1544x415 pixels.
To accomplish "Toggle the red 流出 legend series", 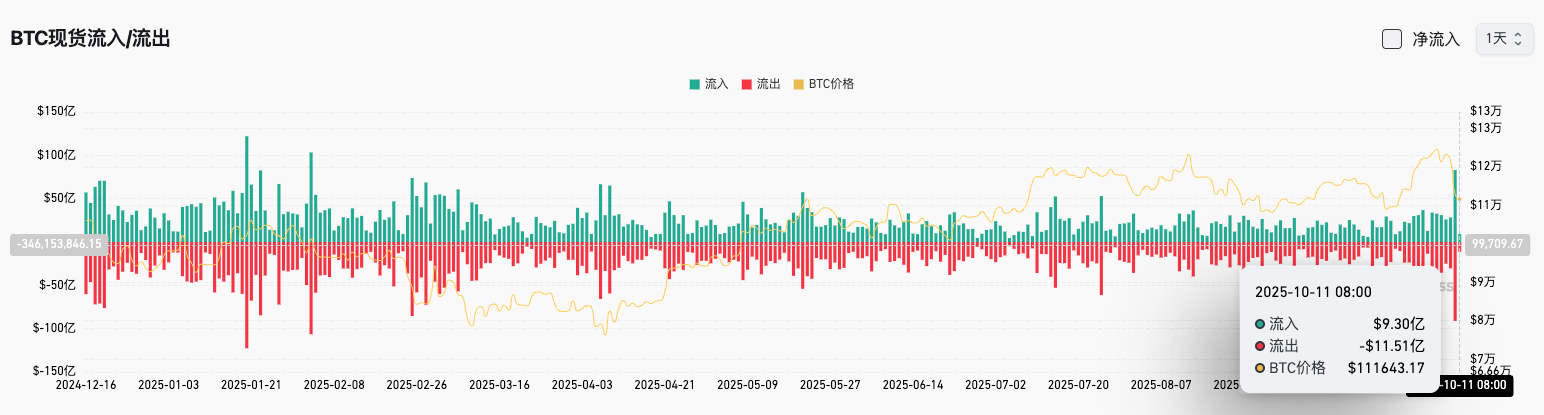I will [760, 84].
